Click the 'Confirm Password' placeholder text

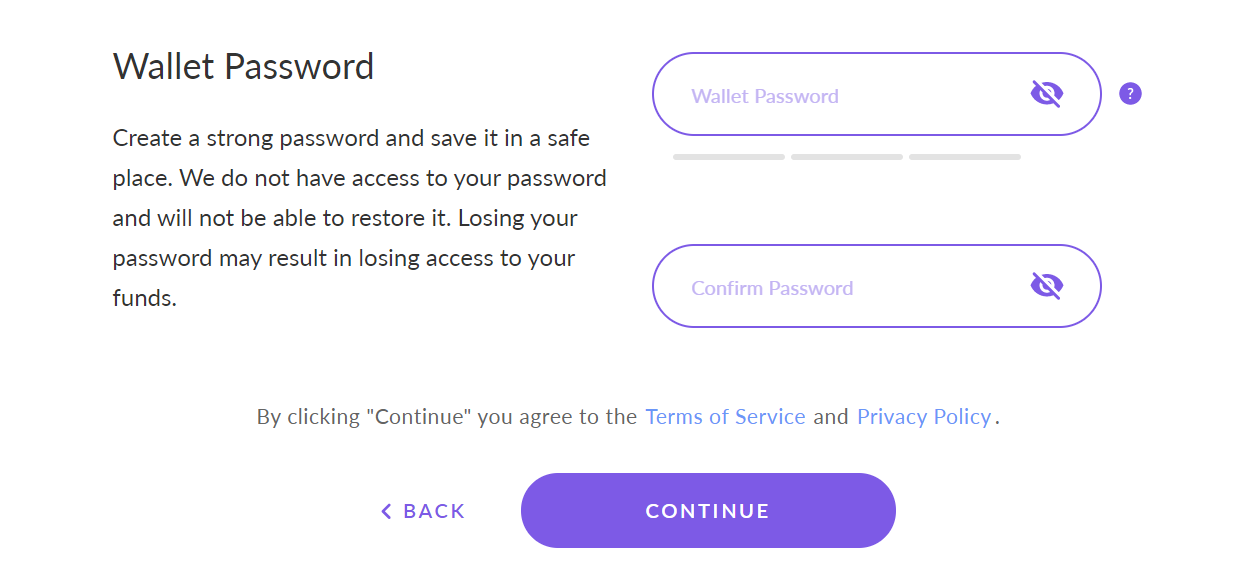[x=772, y=289]
